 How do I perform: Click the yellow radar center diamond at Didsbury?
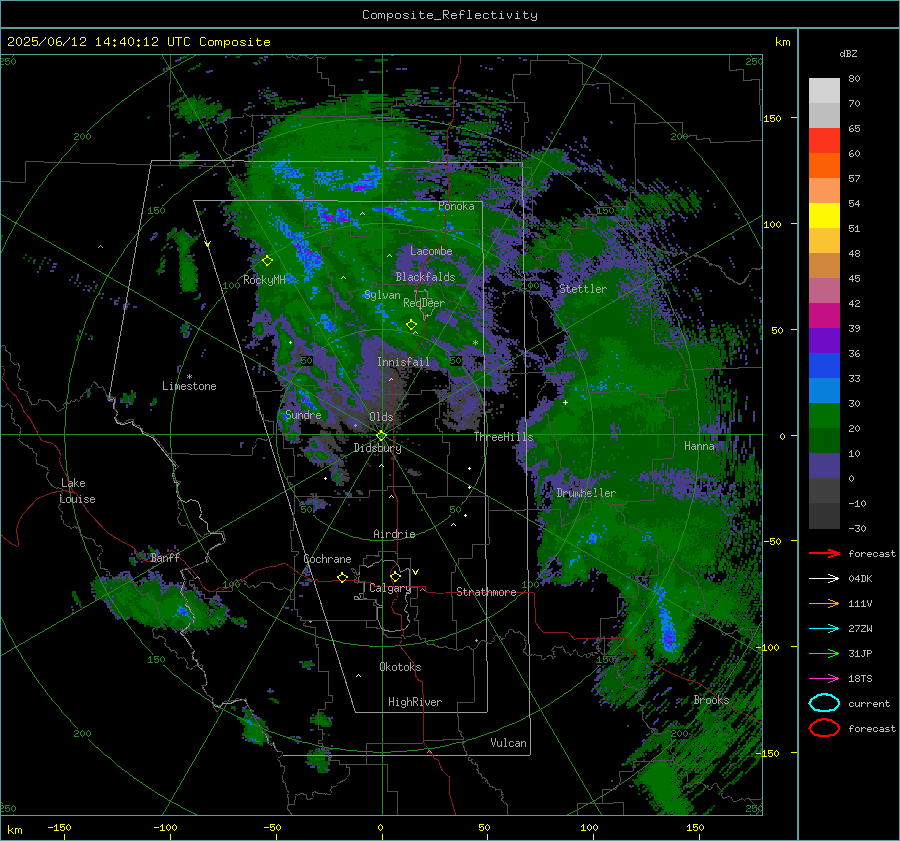381,436
